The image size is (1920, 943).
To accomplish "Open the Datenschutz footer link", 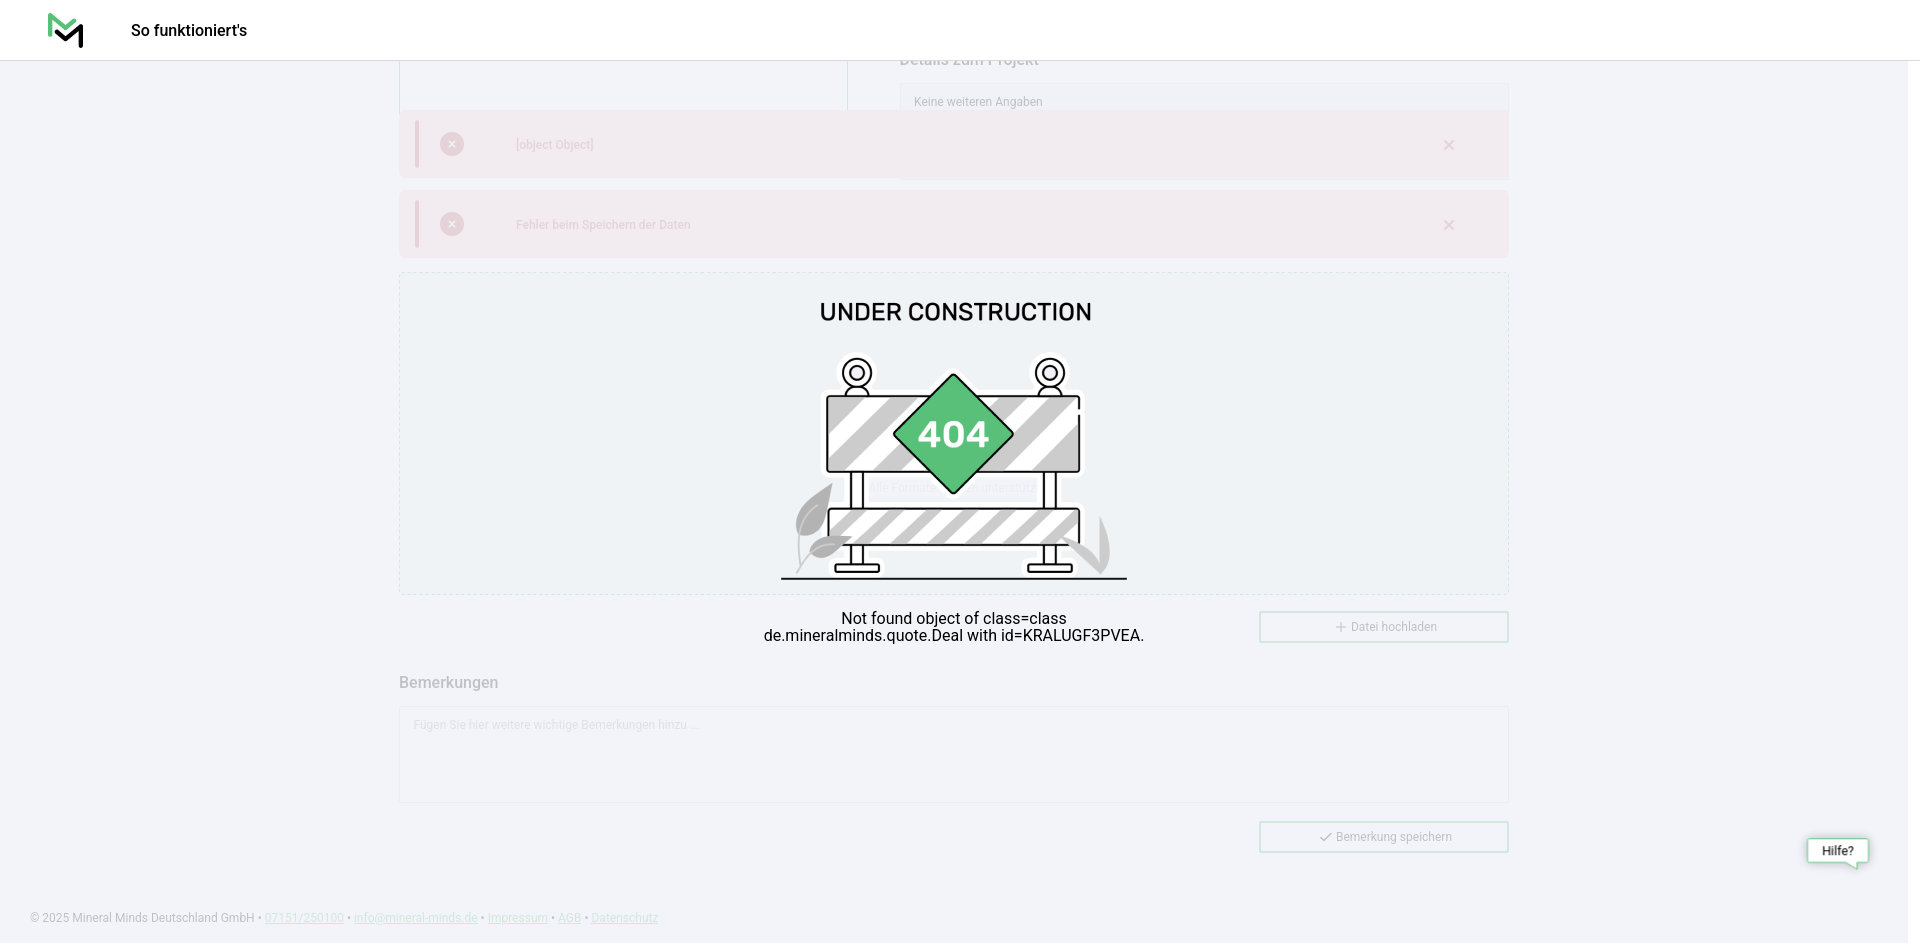I will click(624, 918).
